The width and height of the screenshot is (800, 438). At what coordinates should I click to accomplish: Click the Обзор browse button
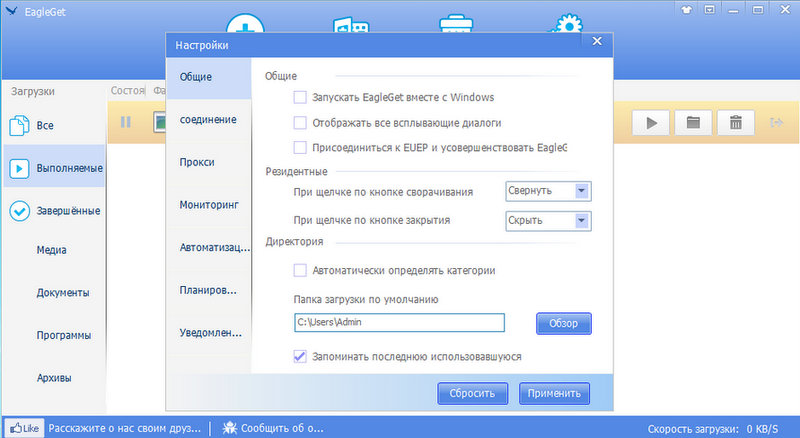[x=564, y=324]
